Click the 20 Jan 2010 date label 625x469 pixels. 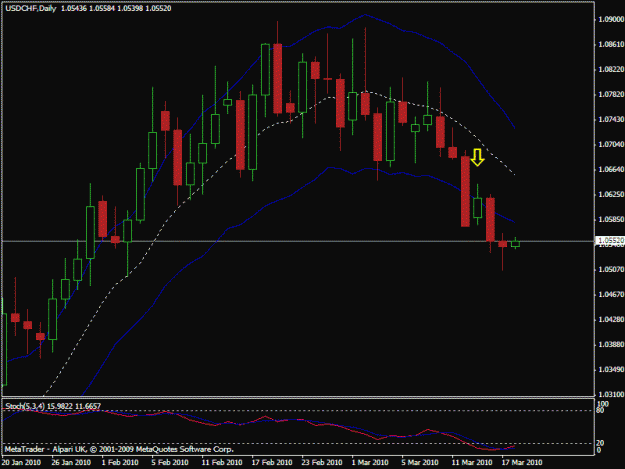tap(21, 463)
